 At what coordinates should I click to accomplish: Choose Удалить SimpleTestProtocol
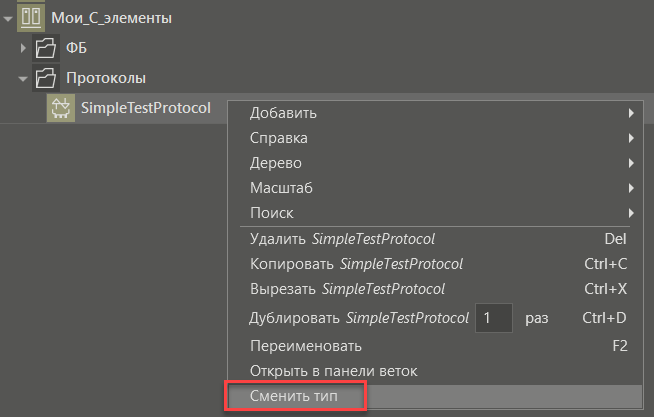coord(435,239)
